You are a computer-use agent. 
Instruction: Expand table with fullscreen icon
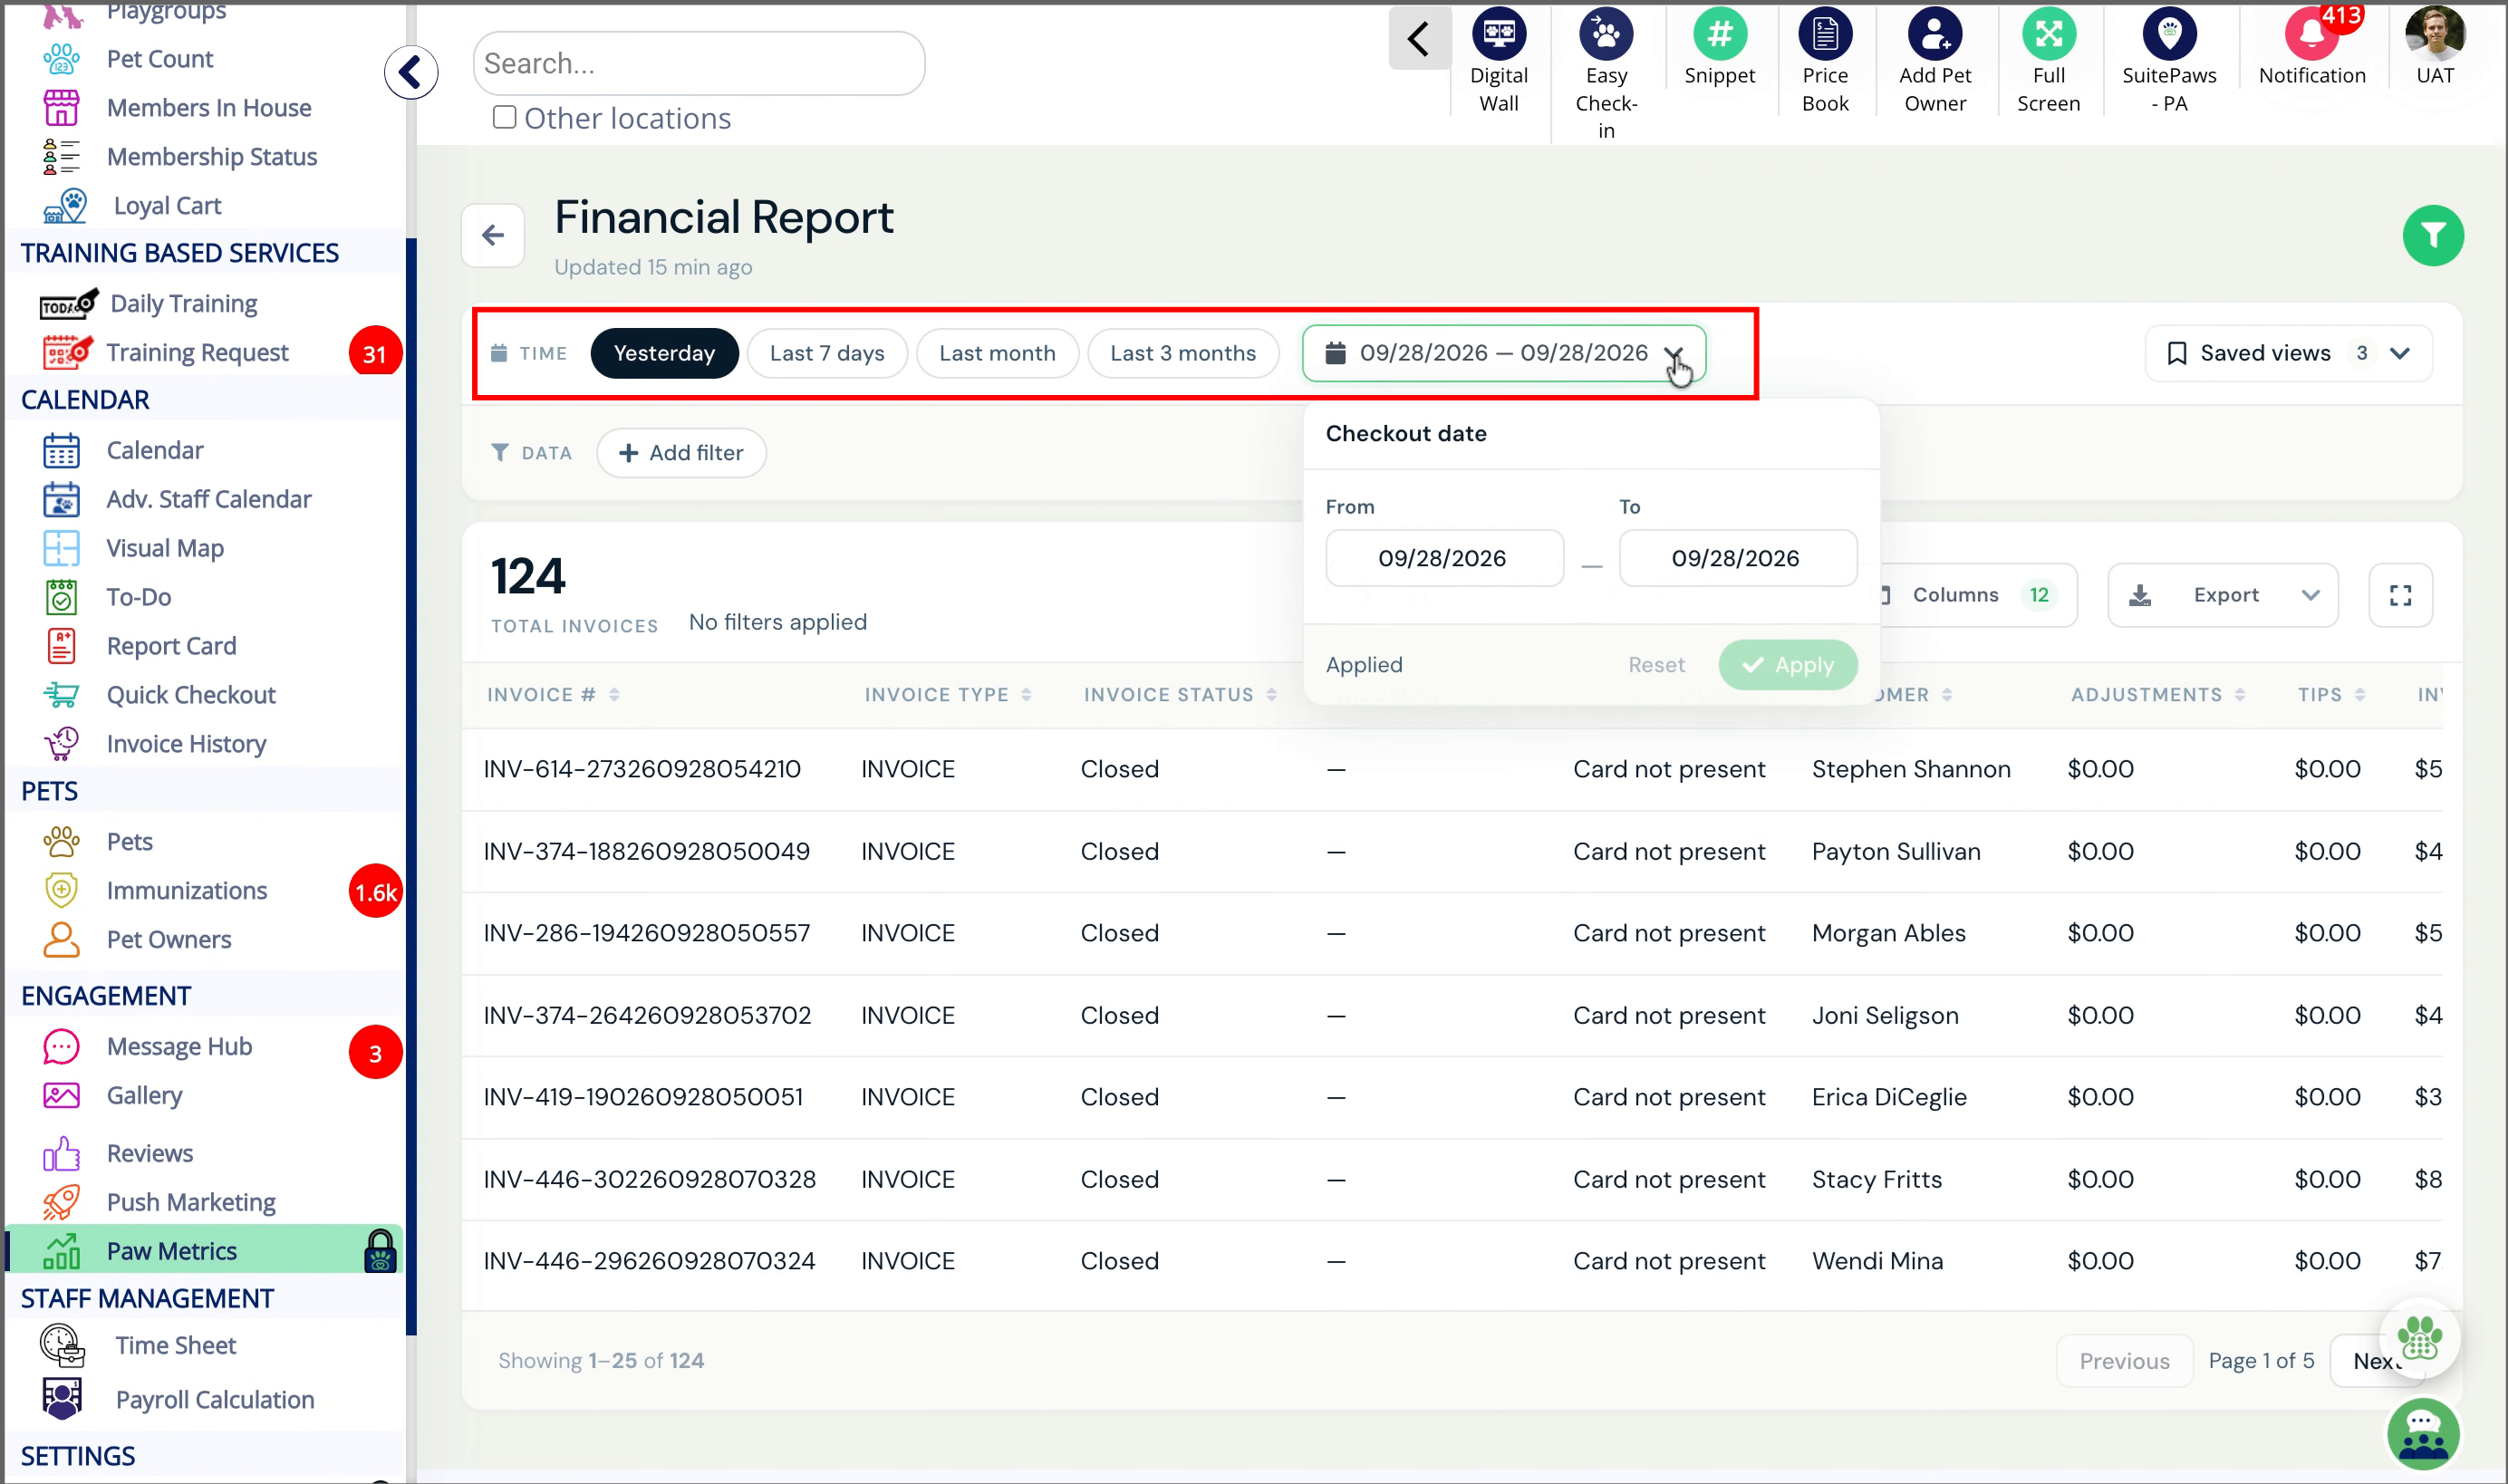[2399, 595]
